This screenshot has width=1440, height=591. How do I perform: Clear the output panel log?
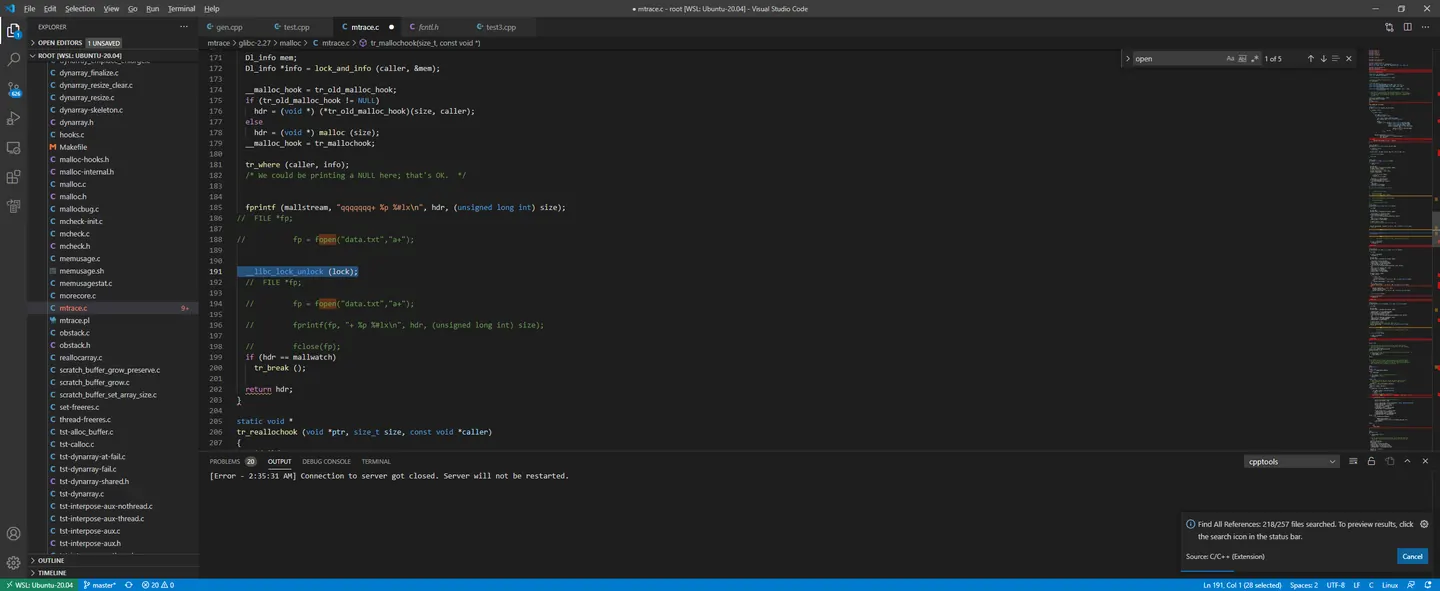click(1353, 461)
